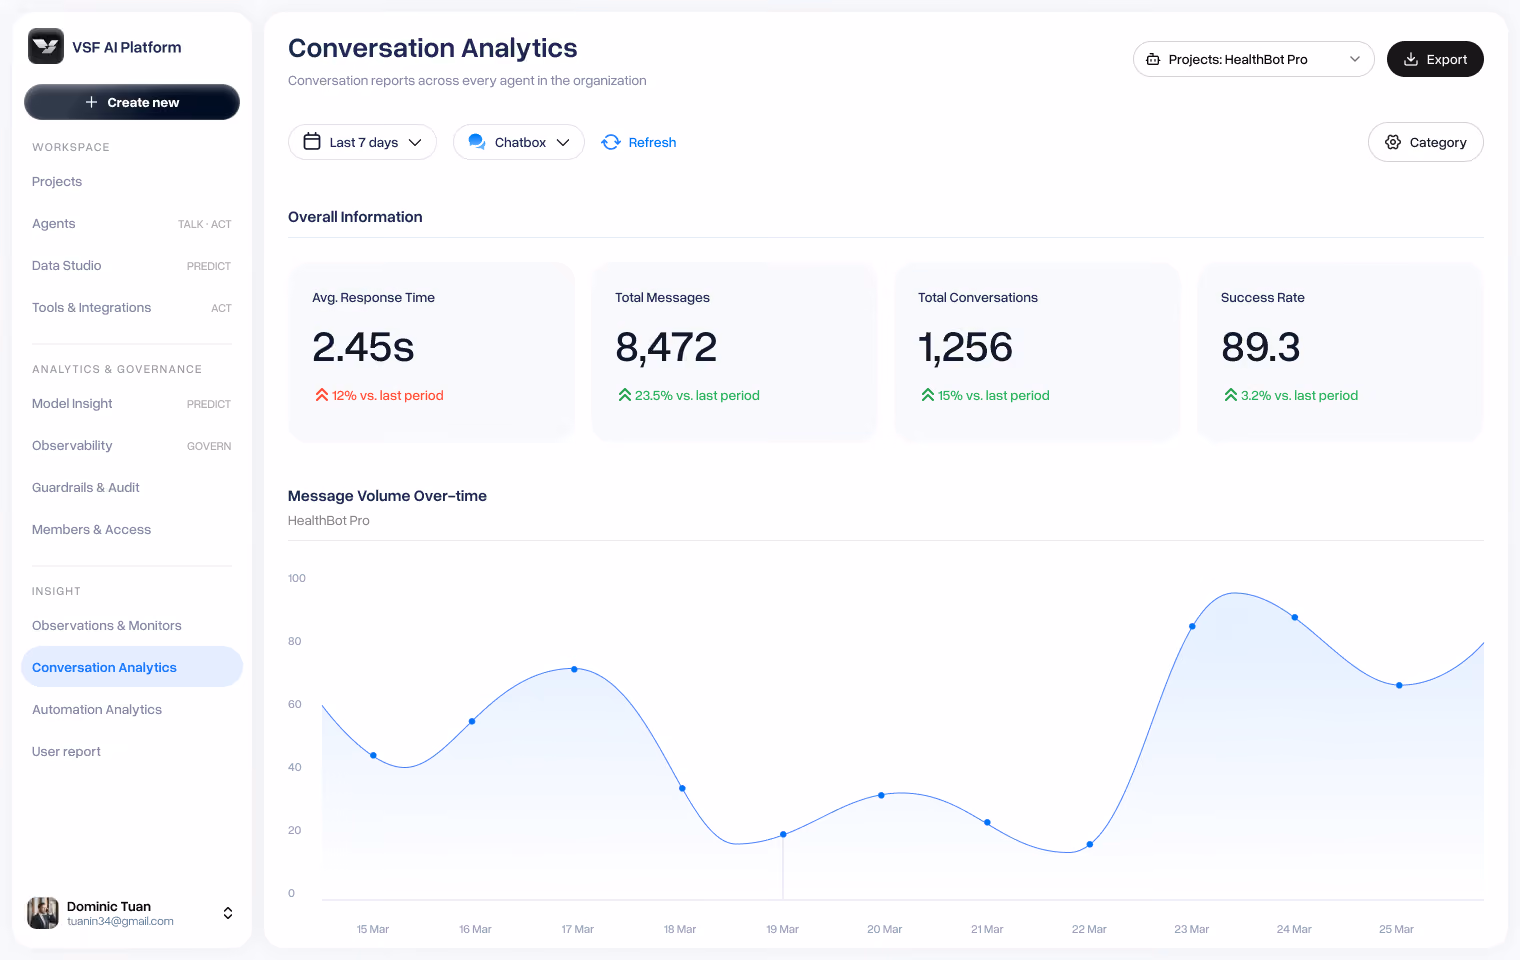Click the Refresh link
The image size is (1520, 960).
tap(639, 142)
